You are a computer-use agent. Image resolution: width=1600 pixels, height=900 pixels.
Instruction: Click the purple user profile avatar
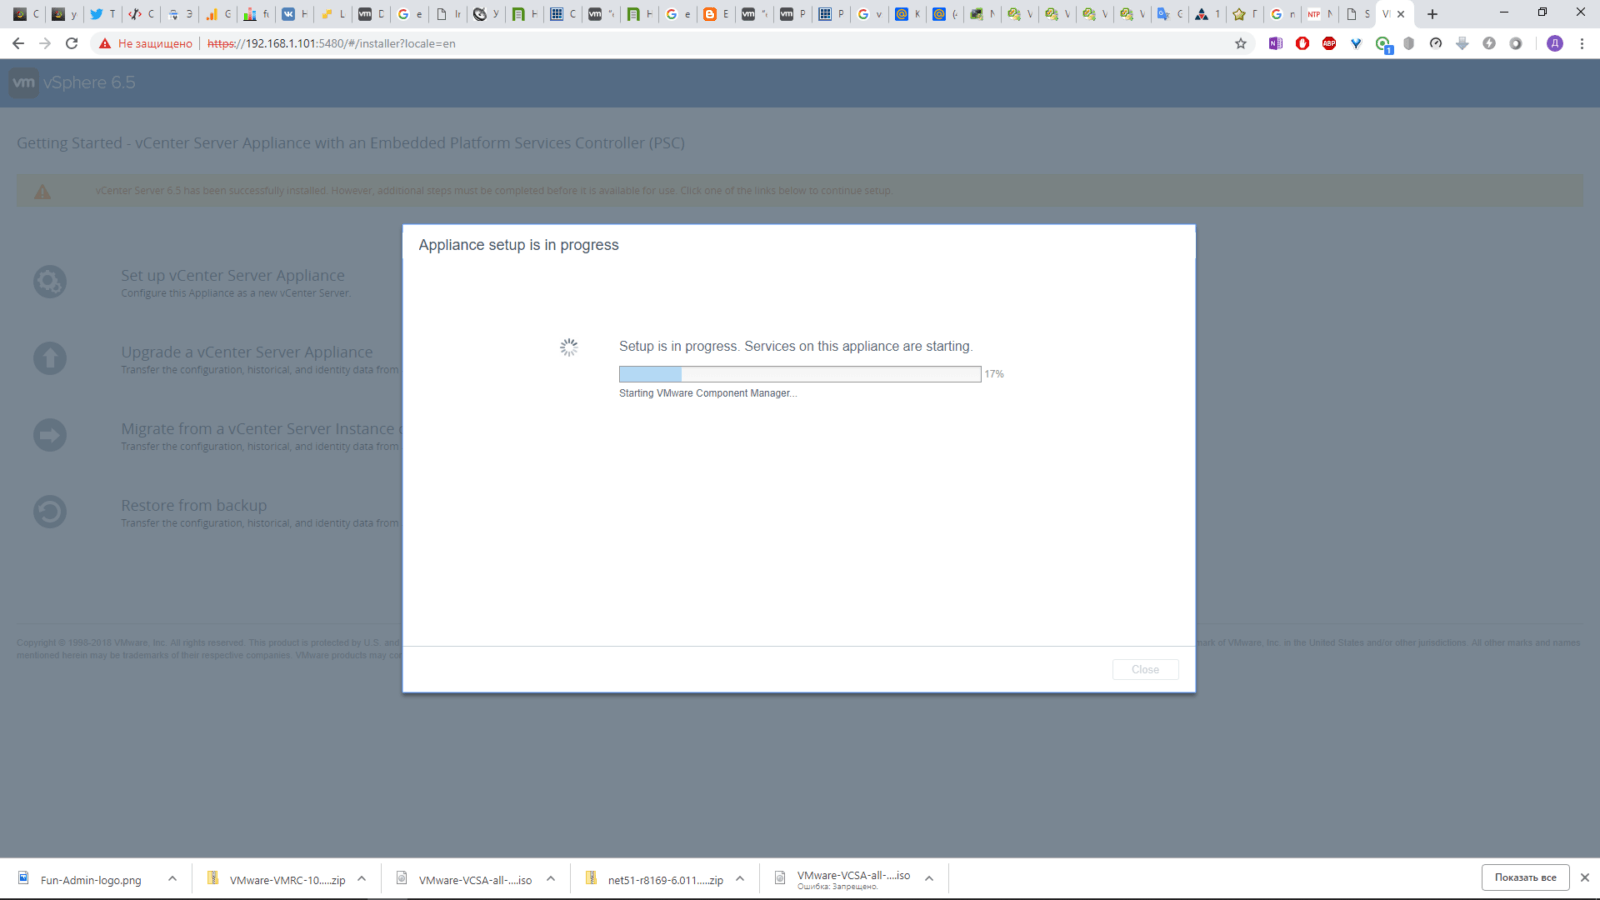1555,43
